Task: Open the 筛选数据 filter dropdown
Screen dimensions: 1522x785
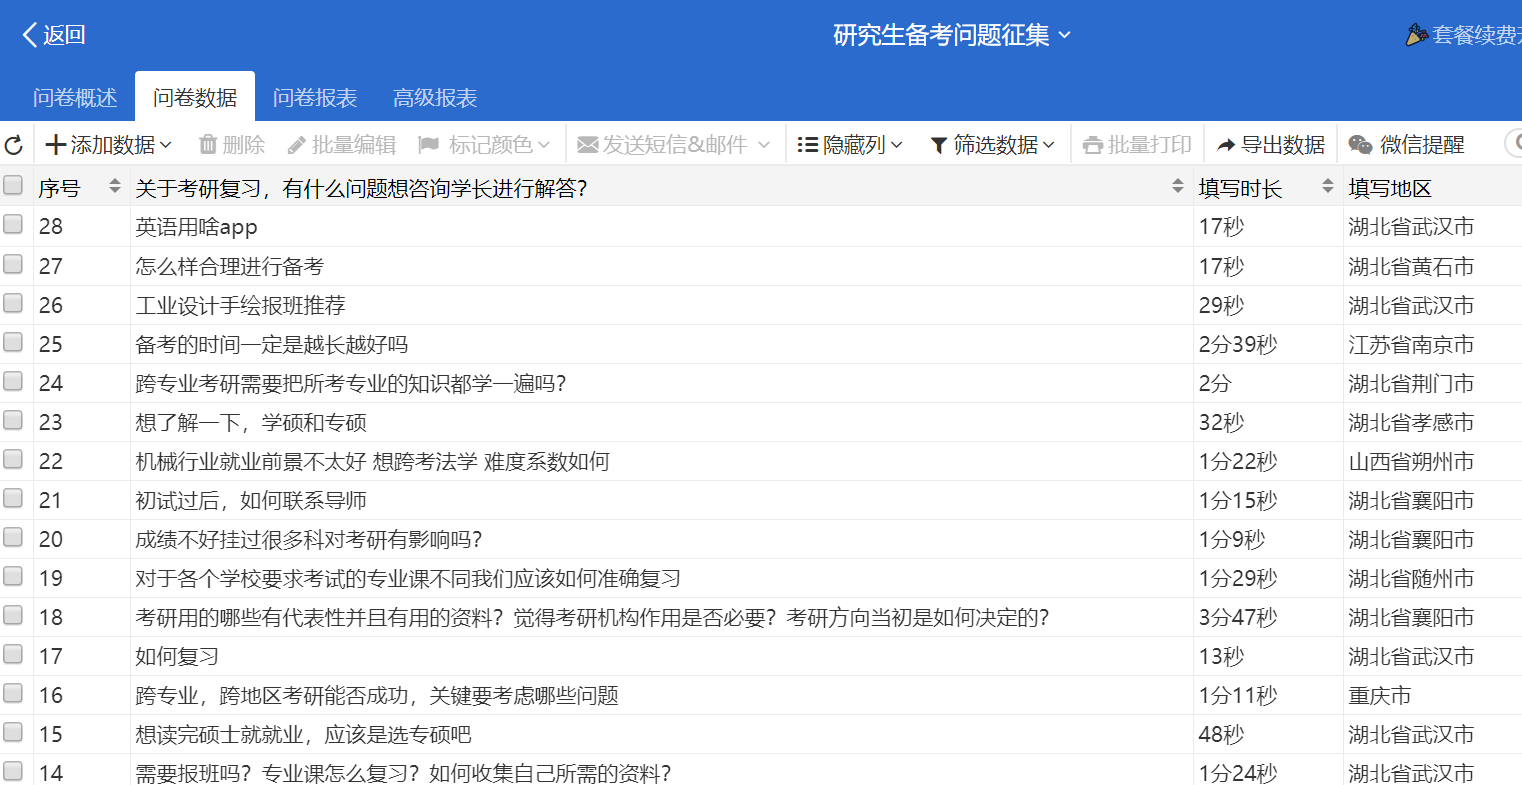Action: point(992,145)
